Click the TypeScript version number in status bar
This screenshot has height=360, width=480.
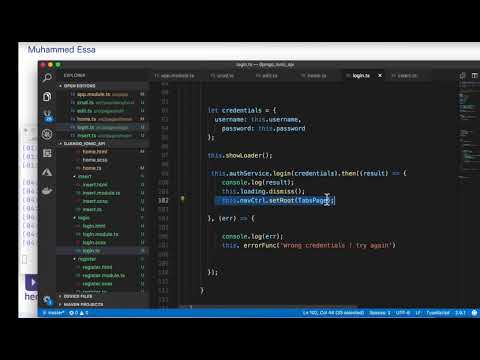pos(460,313)
